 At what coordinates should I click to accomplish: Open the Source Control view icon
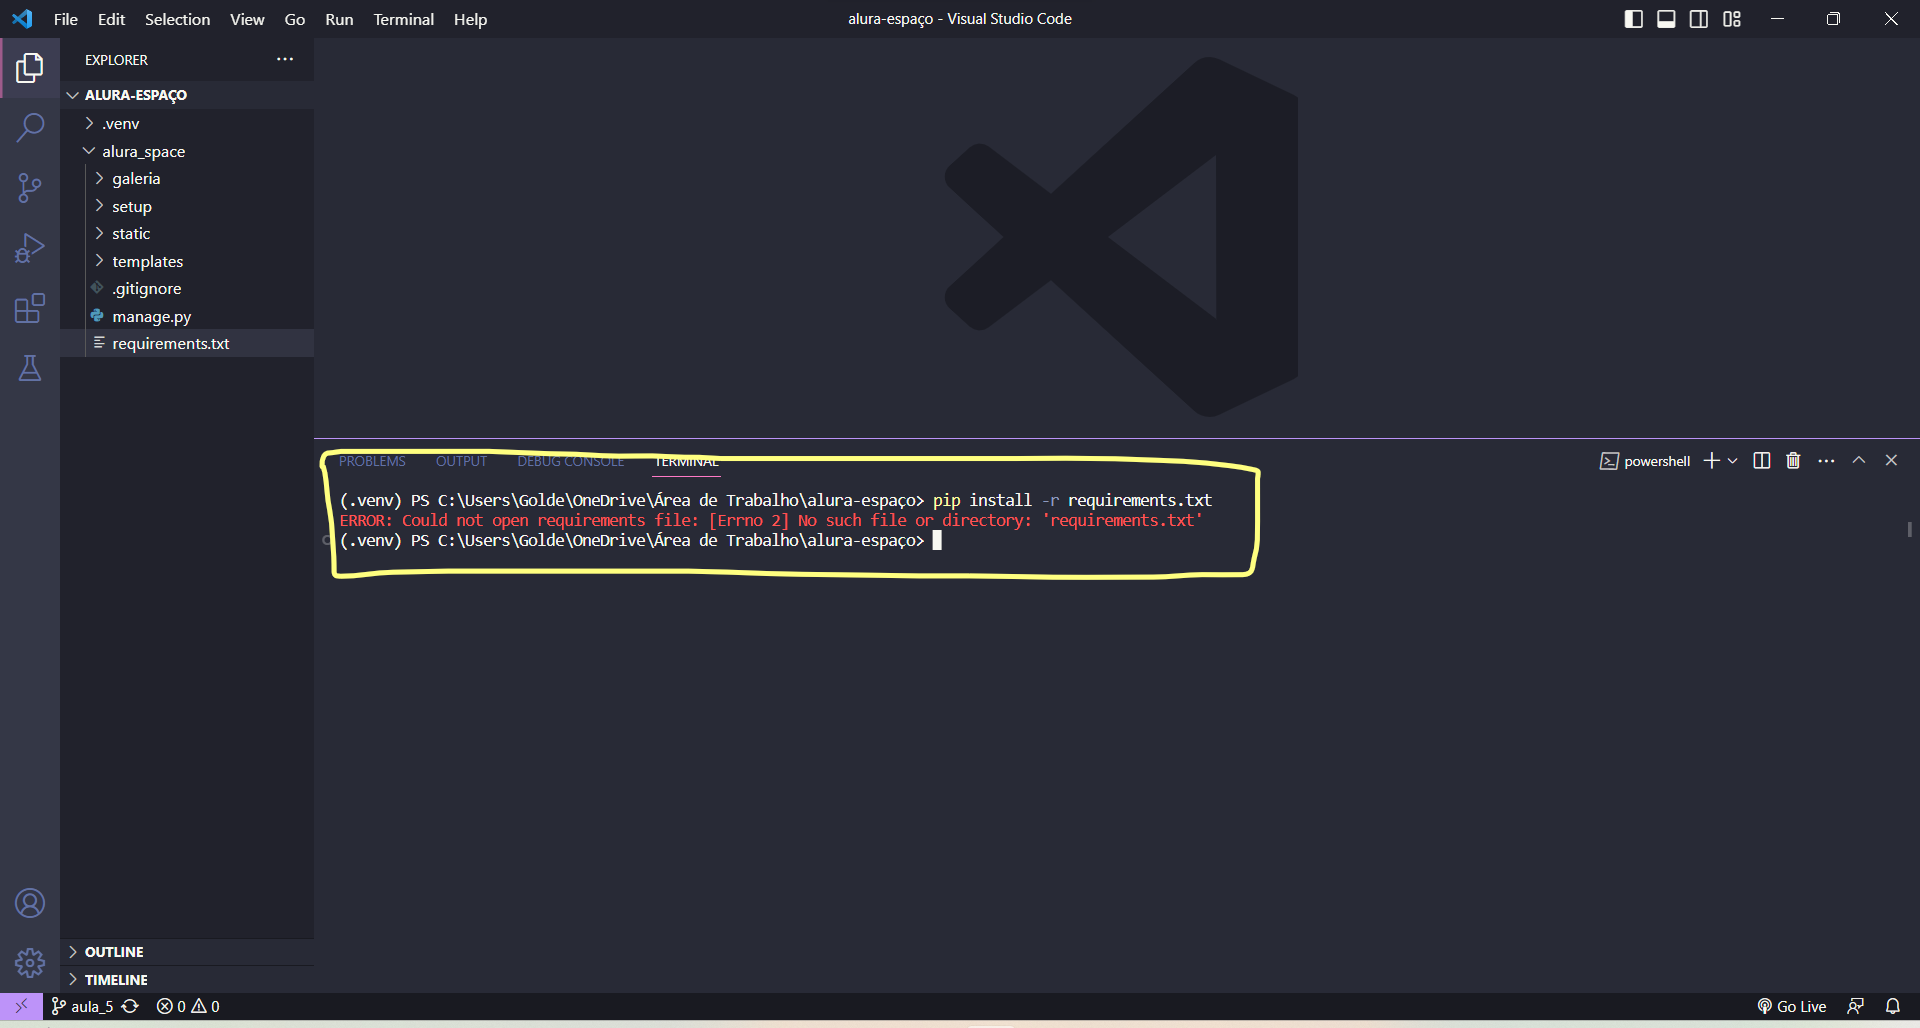pyautogui.click(x=30, y=188)
